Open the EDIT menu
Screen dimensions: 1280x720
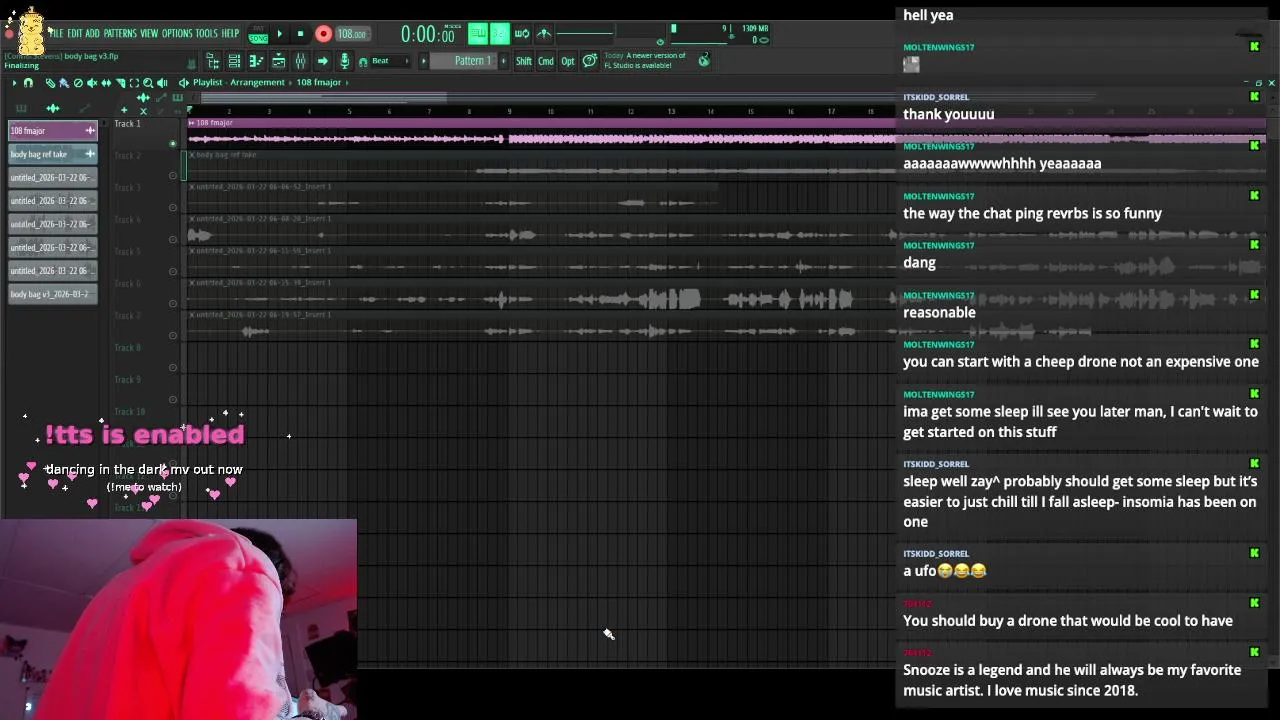[75, 33]
